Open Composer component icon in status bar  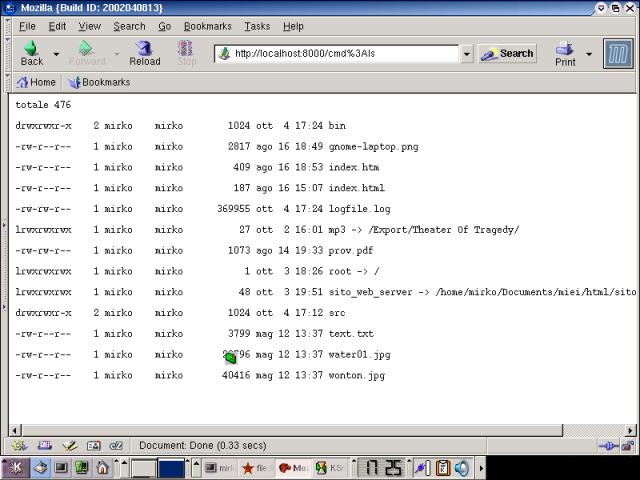[69, 445]
